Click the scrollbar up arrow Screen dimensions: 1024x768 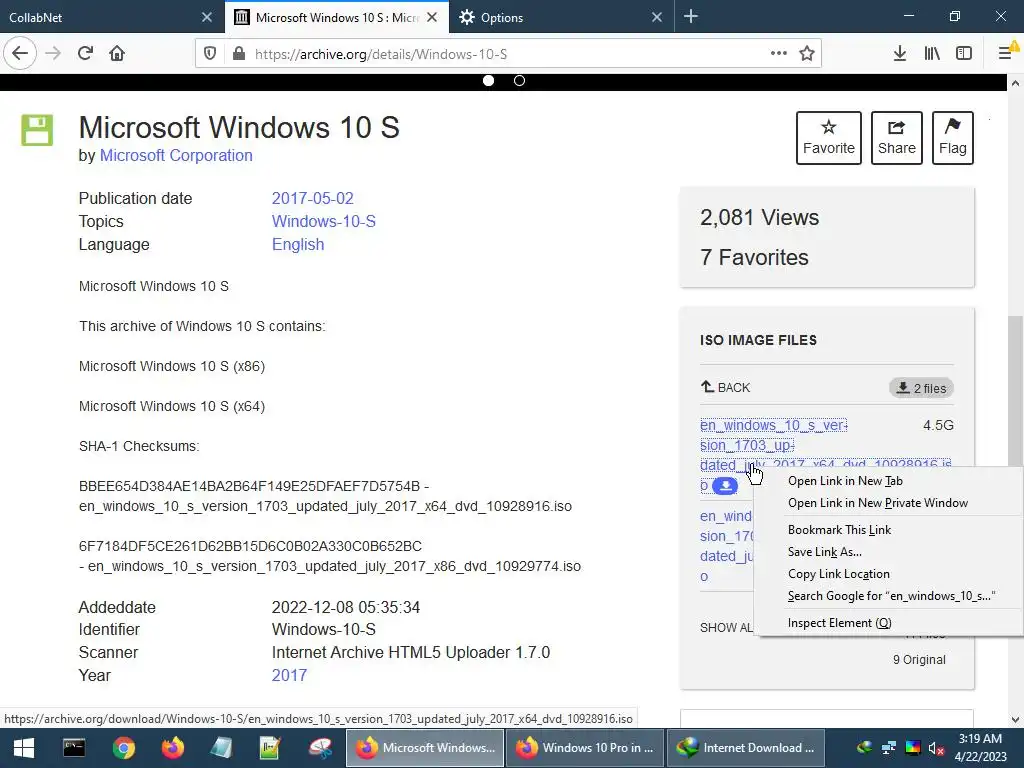(1015, 83)
